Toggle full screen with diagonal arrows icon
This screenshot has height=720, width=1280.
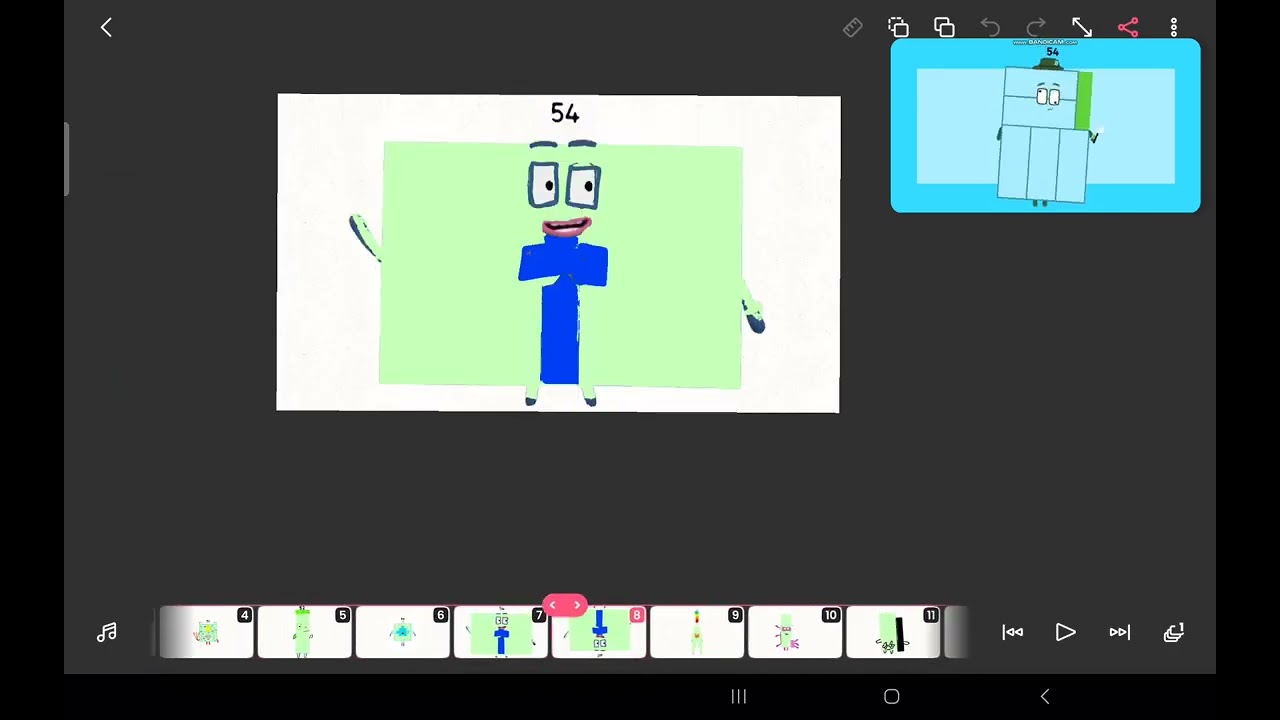pos(1082,28)
